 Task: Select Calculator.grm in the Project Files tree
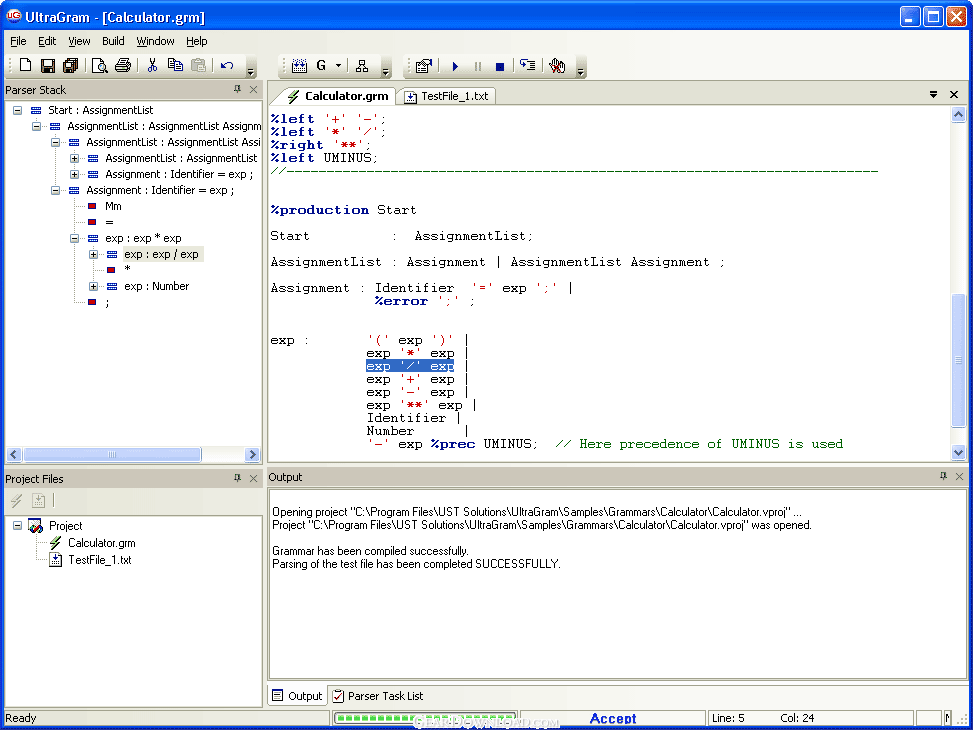[x=102, y=543]
